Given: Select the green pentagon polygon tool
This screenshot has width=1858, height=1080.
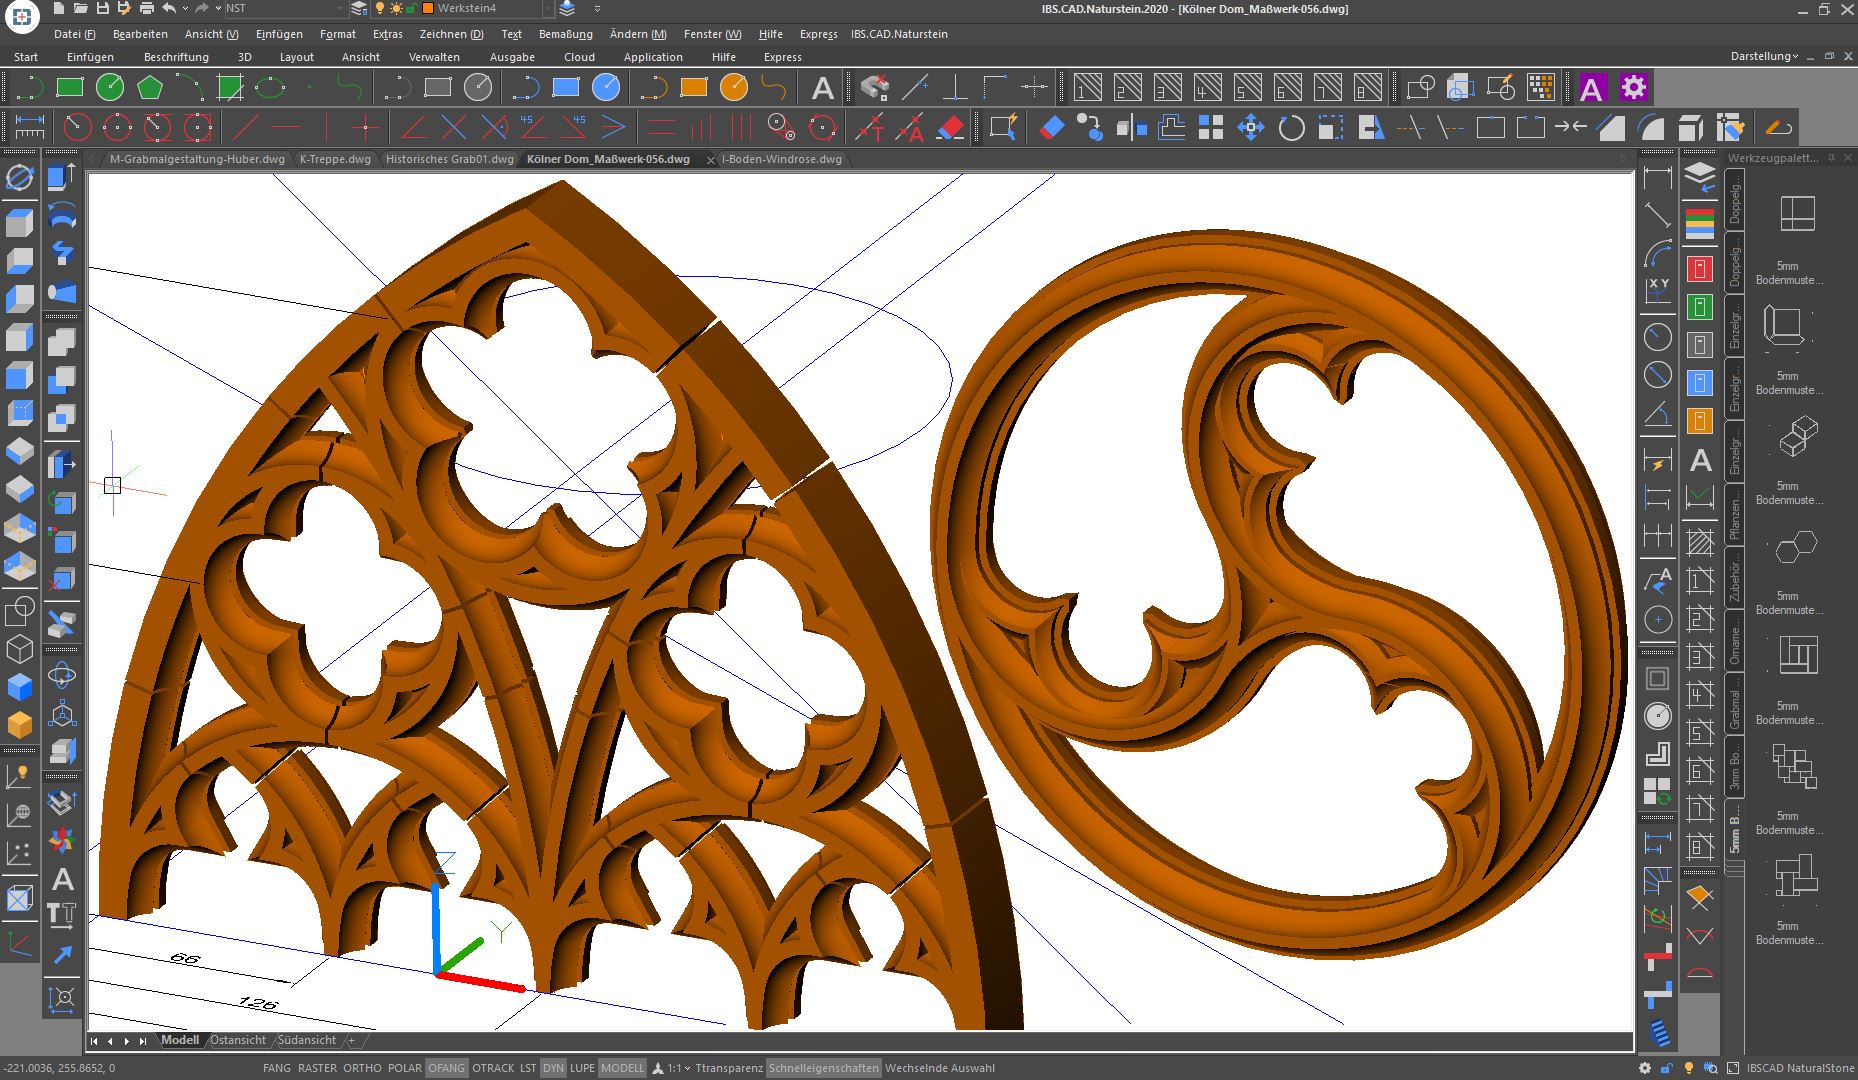Looking at the screenshot, I should tap(150, 88).
